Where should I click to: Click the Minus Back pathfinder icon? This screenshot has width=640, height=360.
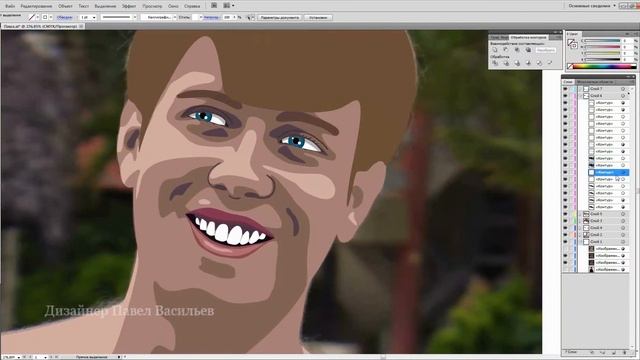(550, 62)
